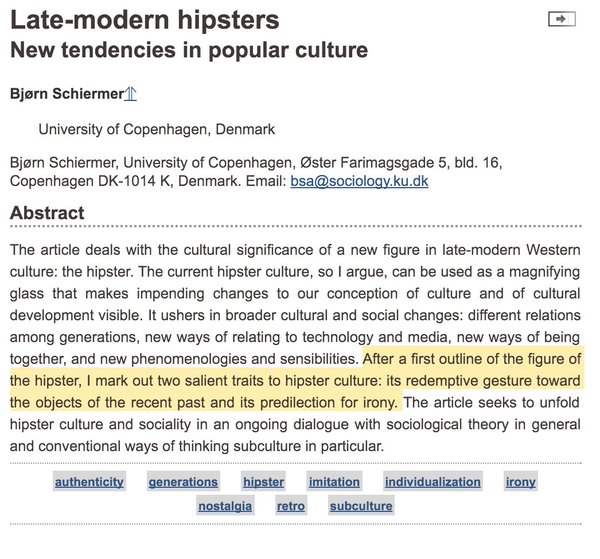Click the Abstract section heading
This screenshot has height=559, width=600.
(x=47, y=213)
